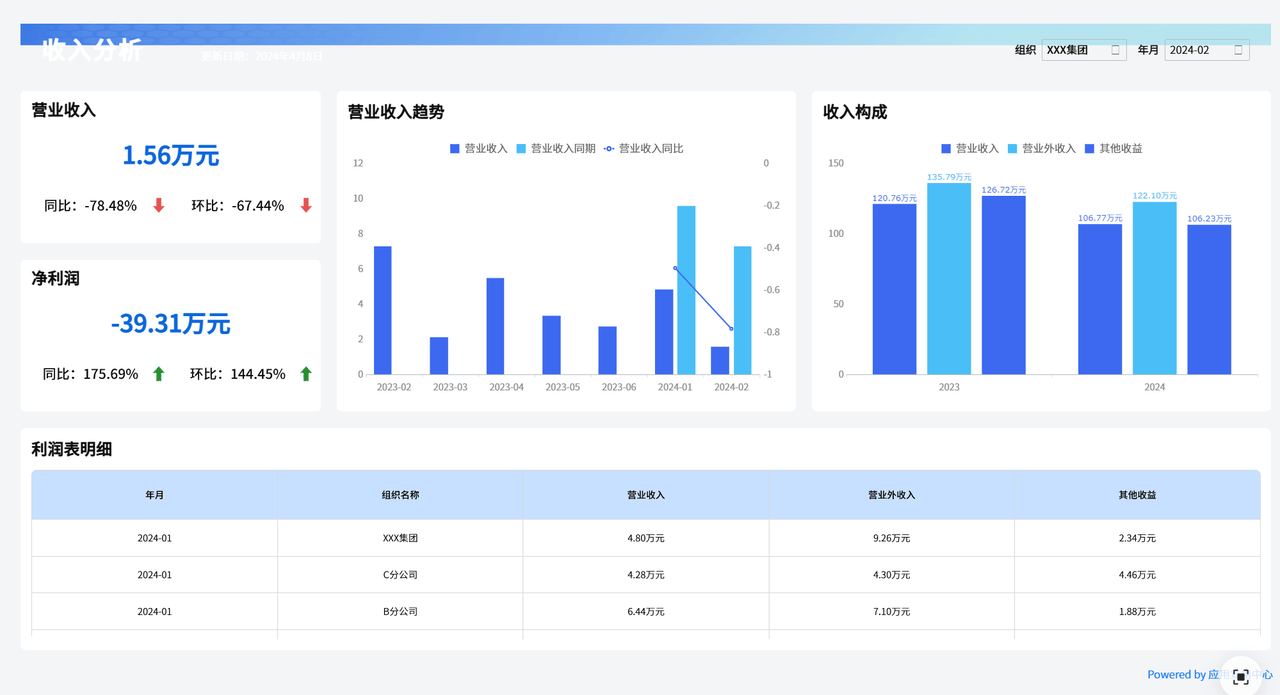Click the red down arrow next to 同比 -78.48%

158,205
